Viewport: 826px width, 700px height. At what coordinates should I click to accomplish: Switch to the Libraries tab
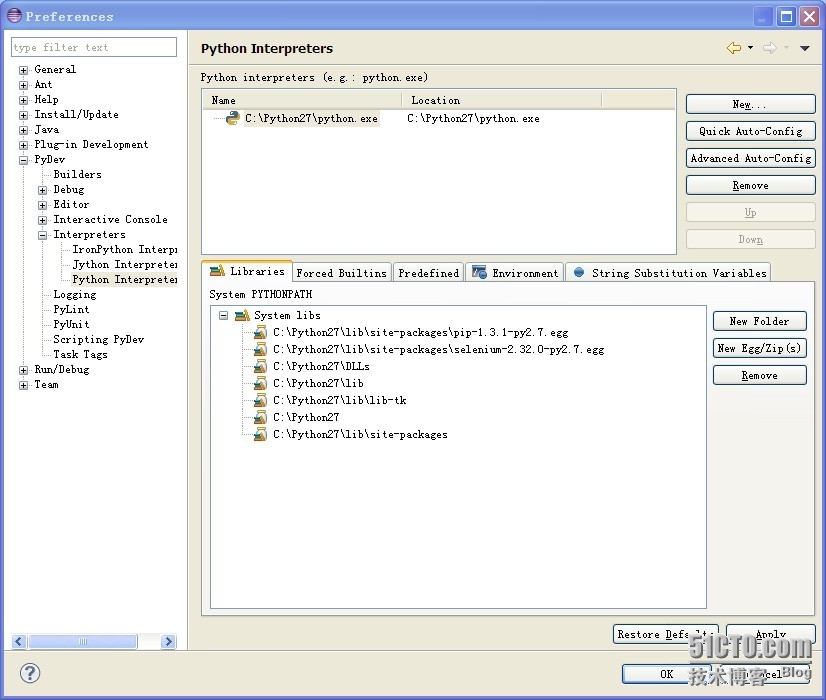pos(247,271)
